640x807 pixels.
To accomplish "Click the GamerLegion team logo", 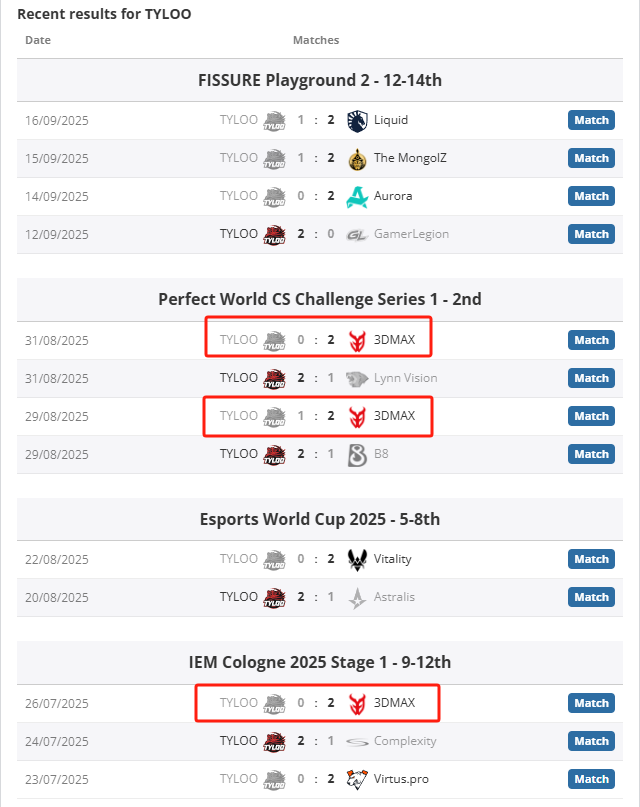I will pos(357,234).
